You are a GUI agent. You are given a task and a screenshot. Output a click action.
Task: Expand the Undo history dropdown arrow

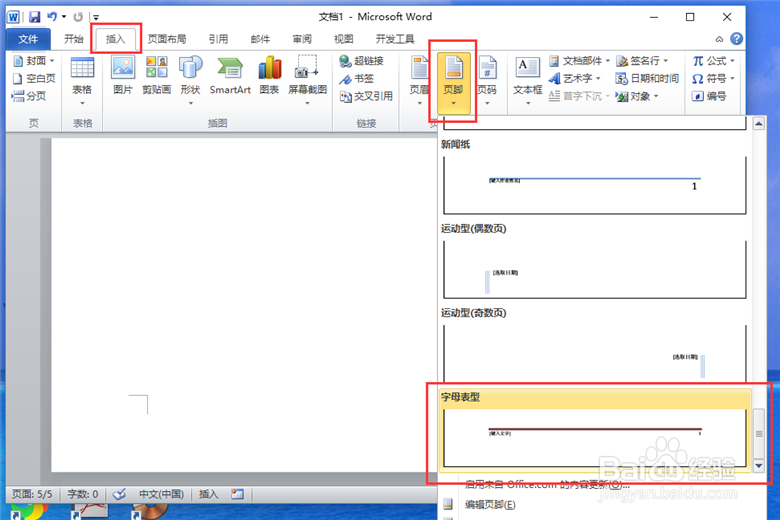pyautogui.click(x=64, y=17)
